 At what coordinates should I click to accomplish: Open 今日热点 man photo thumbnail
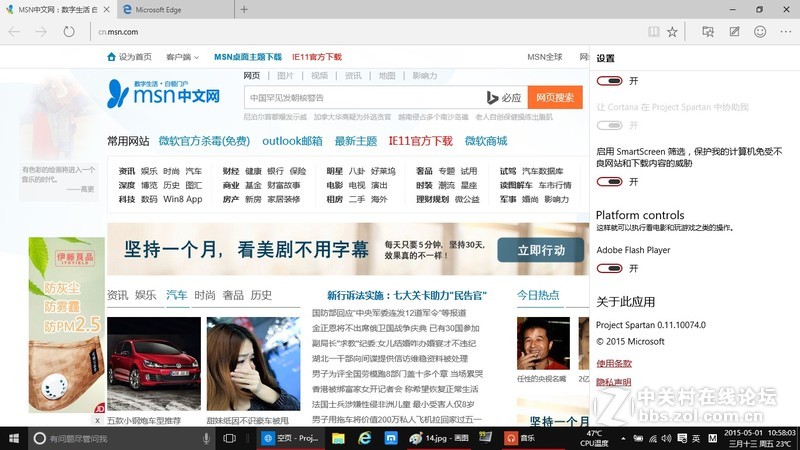coord(543,343)
